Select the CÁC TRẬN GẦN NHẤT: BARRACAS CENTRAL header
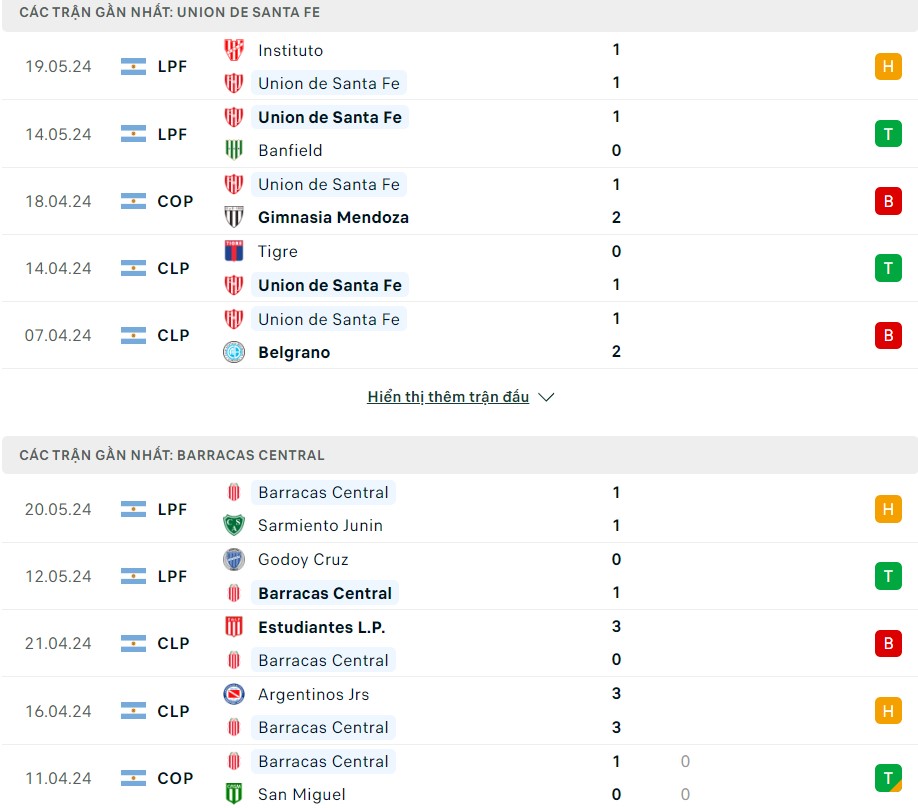918x808 pixels. (173, 455)
